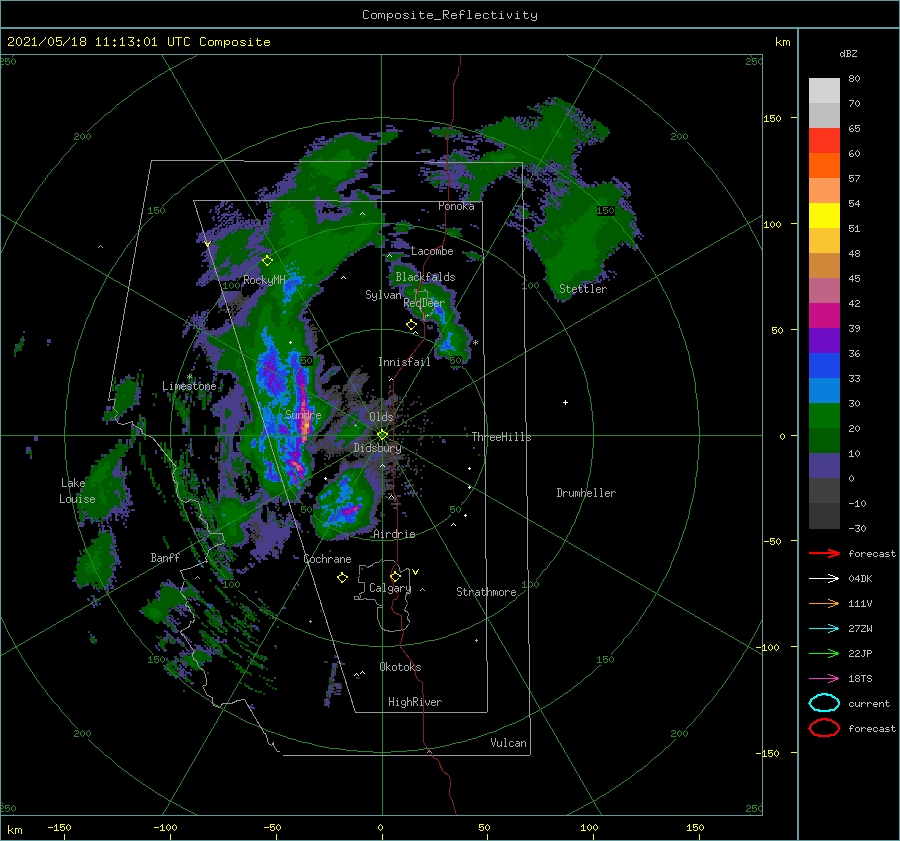This screenshot has width=900, height=841.
Task: Click the purple swatch beside 36 label
Action: coord(824,341)
